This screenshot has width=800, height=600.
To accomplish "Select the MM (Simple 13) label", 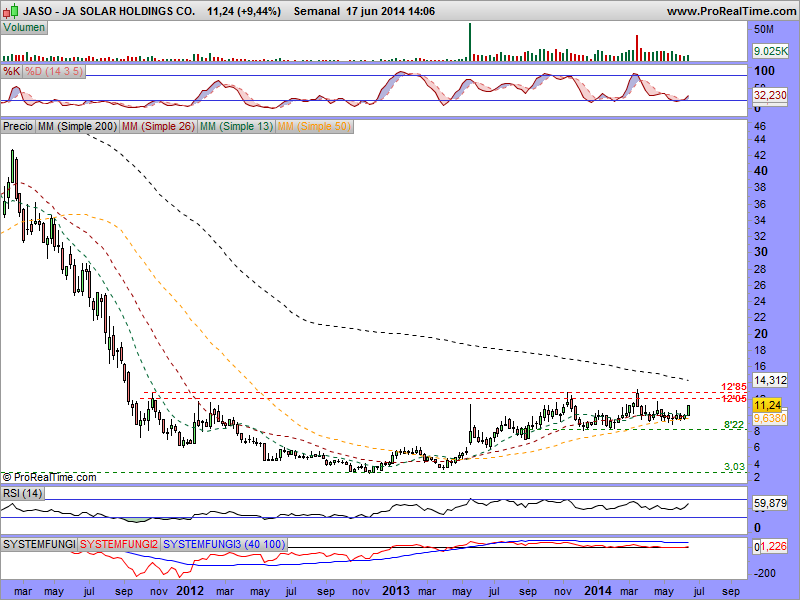I will pyautogui.click(x=236, y=126).
